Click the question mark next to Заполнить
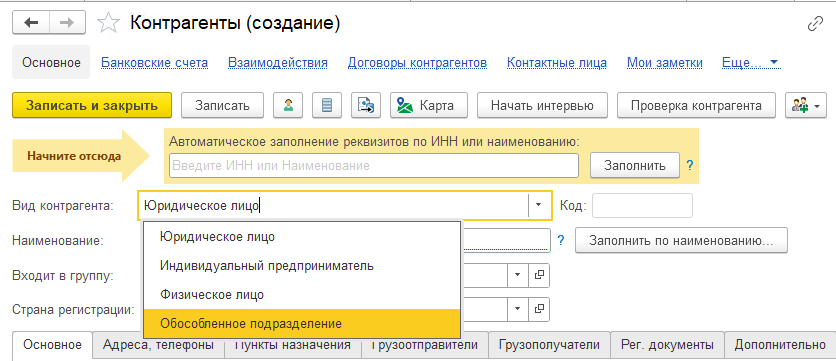The width and height of the screenshot is (836, 361). pos(689,165)
